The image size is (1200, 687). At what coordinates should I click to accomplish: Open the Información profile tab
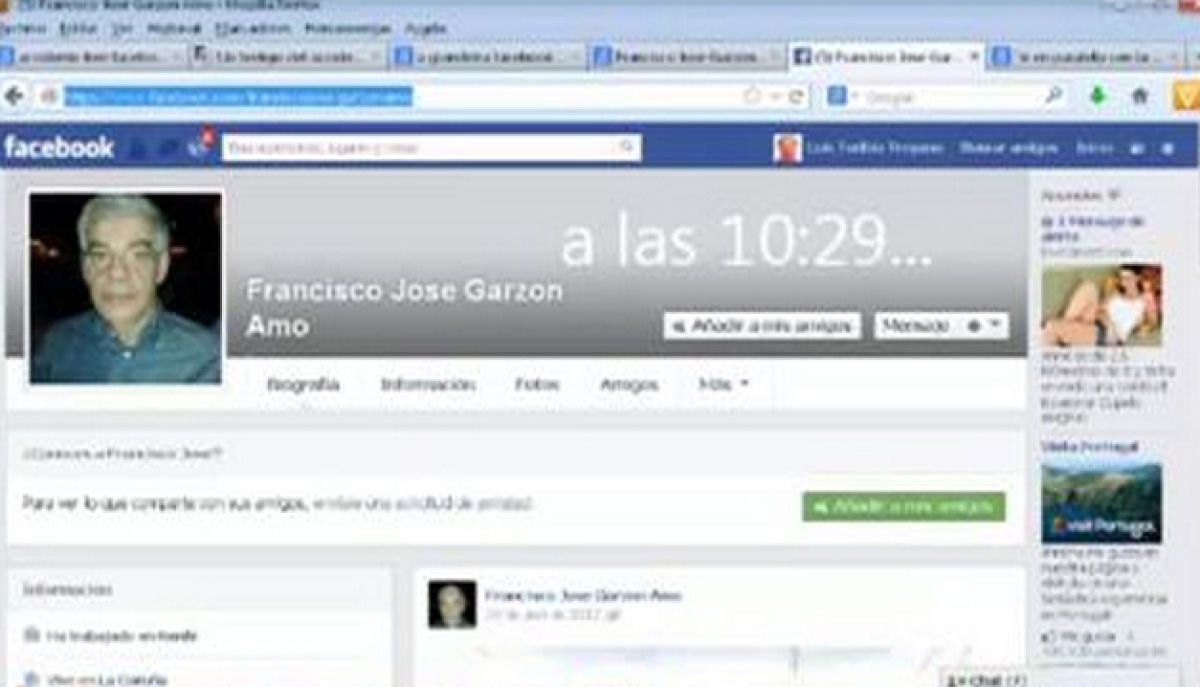pyautogui.click(x=427, y=385)
